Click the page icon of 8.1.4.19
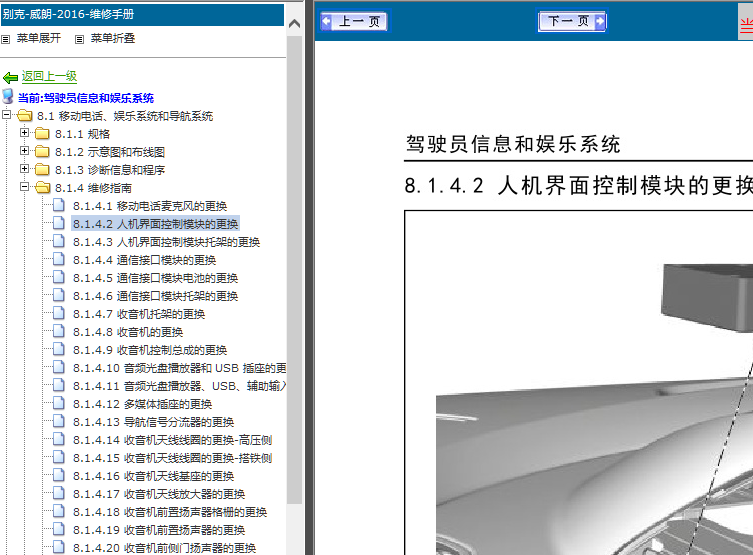Viewport: 753px width, 555px height. [x=59, y=529]
